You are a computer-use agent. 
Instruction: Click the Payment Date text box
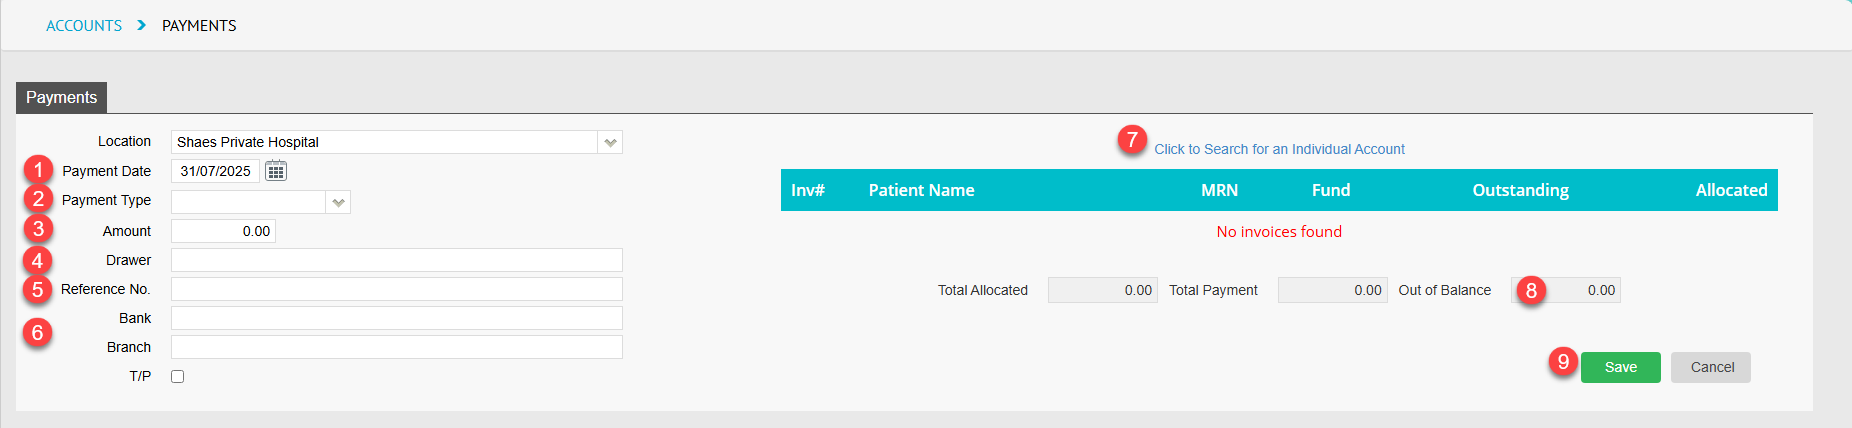point(215,171)
